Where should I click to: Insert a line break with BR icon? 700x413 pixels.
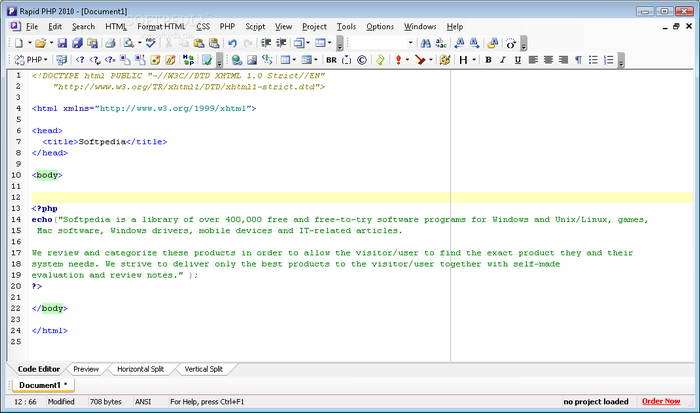(331, 60)
